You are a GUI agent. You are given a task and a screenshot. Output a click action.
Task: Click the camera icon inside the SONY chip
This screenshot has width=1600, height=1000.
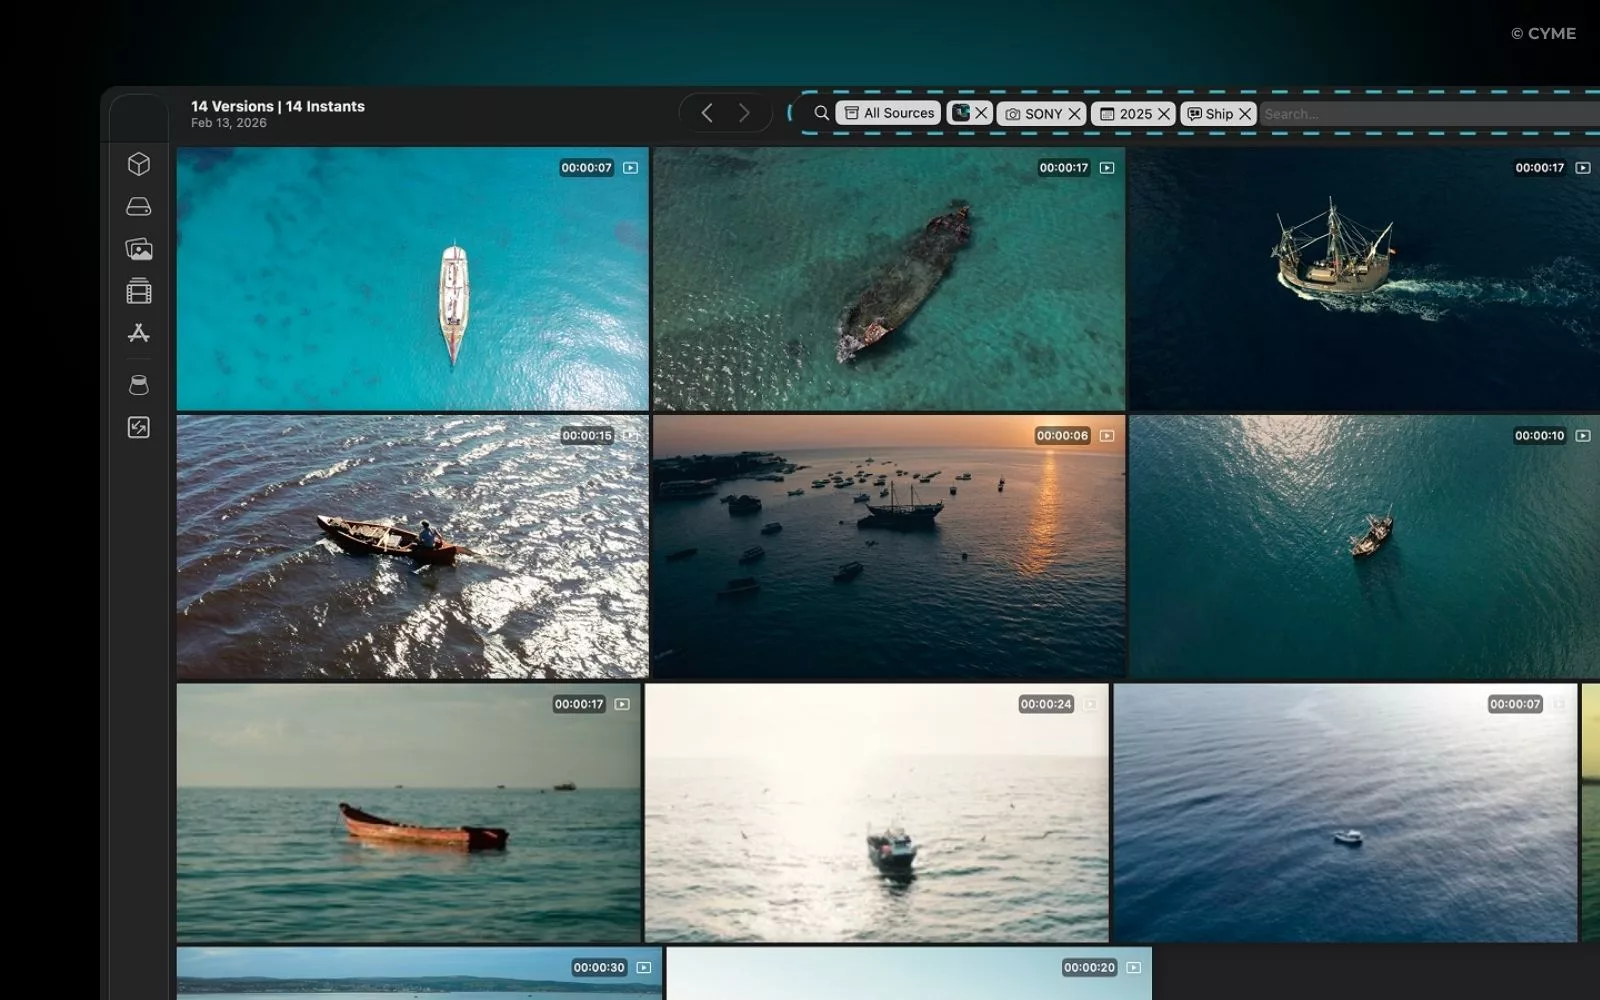pos(1013,113)
